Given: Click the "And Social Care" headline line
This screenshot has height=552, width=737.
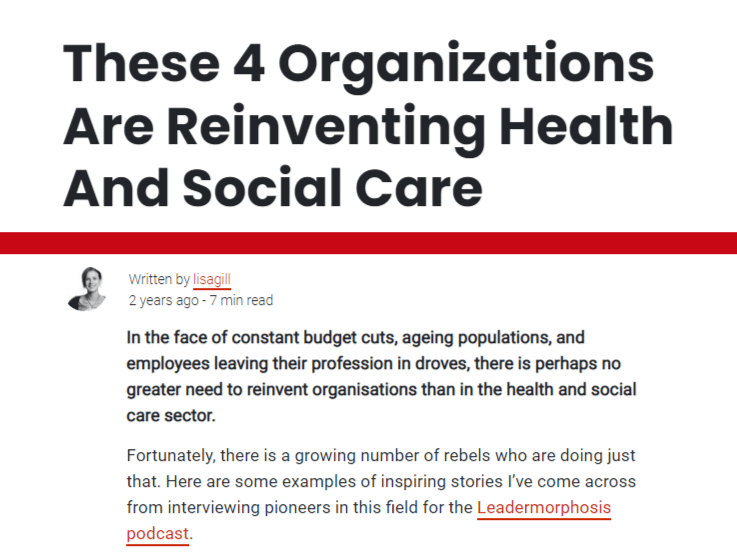Looking at the screenshot, I should pos(273,188).
